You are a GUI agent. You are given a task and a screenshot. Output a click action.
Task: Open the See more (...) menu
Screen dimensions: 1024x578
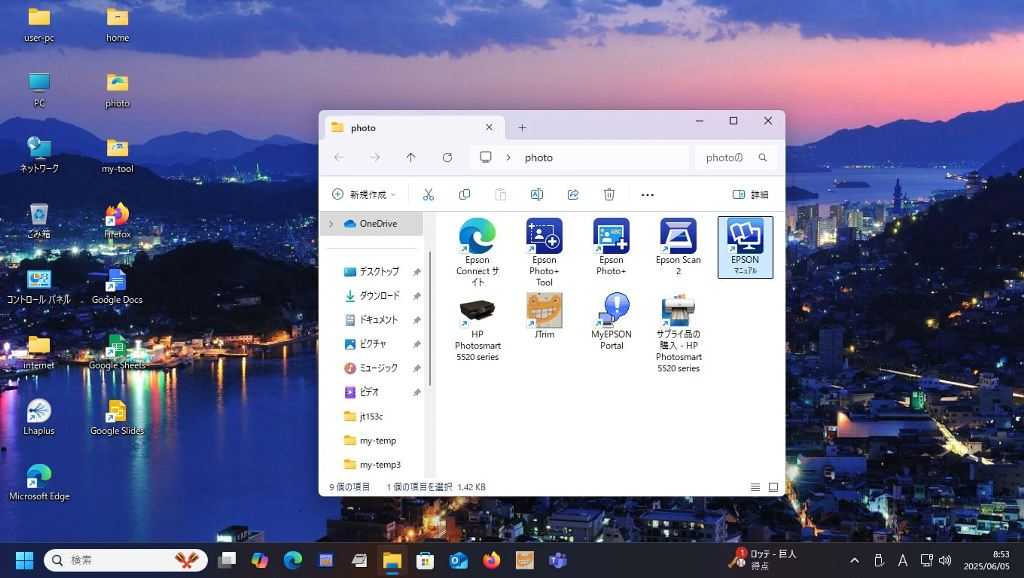click(647, 195)
